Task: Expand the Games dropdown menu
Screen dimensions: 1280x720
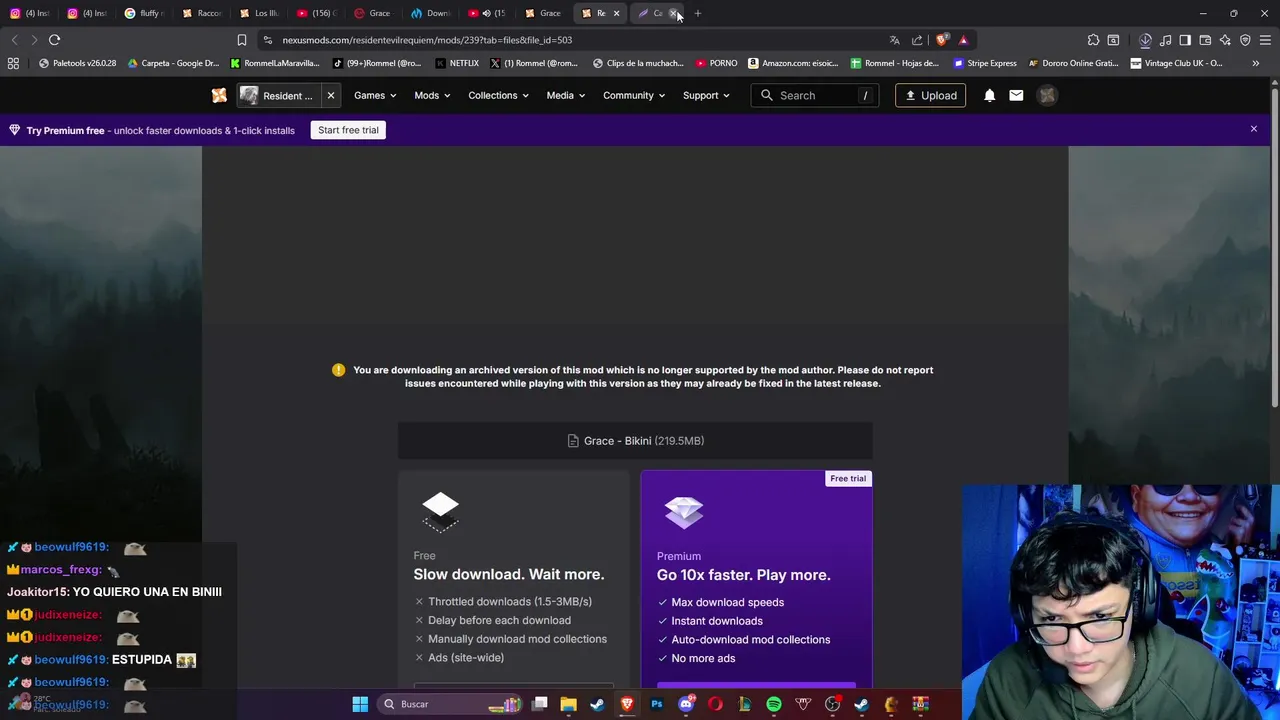Action: (x=375, y=95)
